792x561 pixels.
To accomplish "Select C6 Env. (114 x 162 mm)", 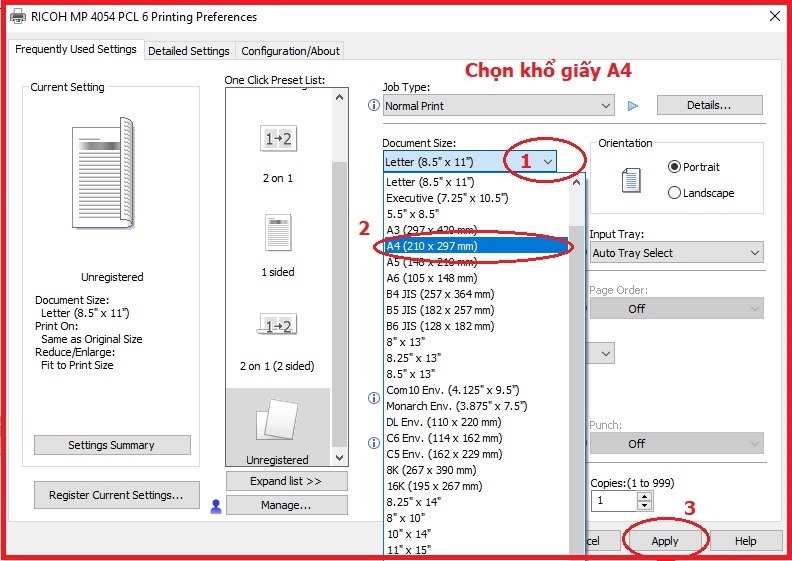I will point(476,438).
